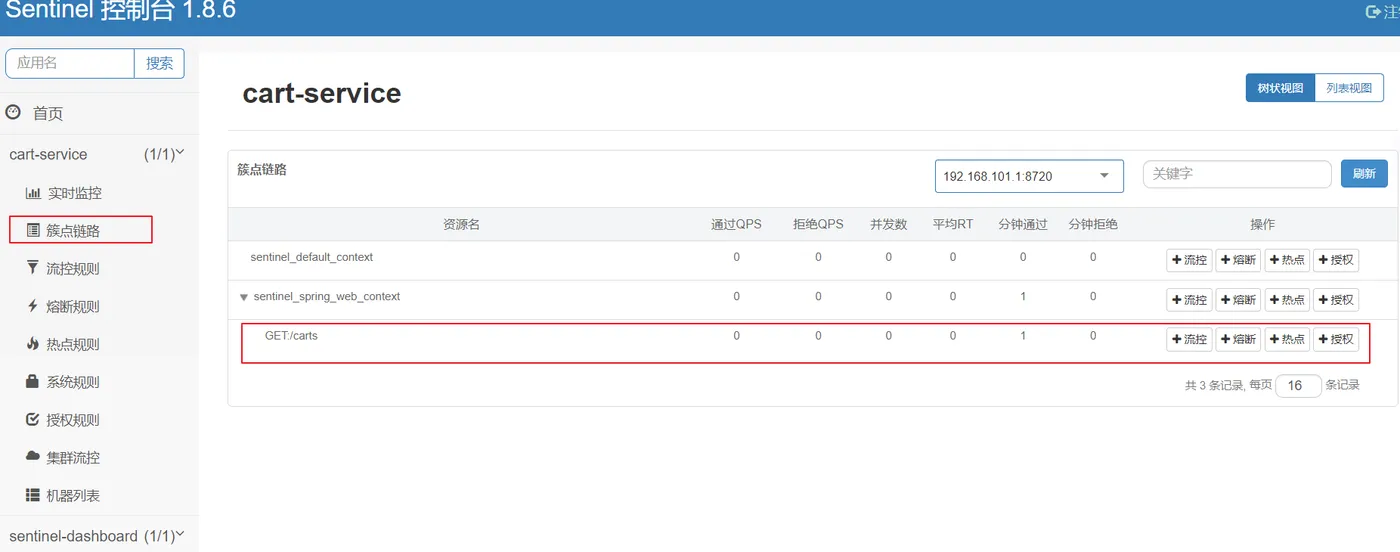Add 热点 rule for sentinel_spring_web_context
This screenshot has height=552, width=1400.
click(1287, 300)
